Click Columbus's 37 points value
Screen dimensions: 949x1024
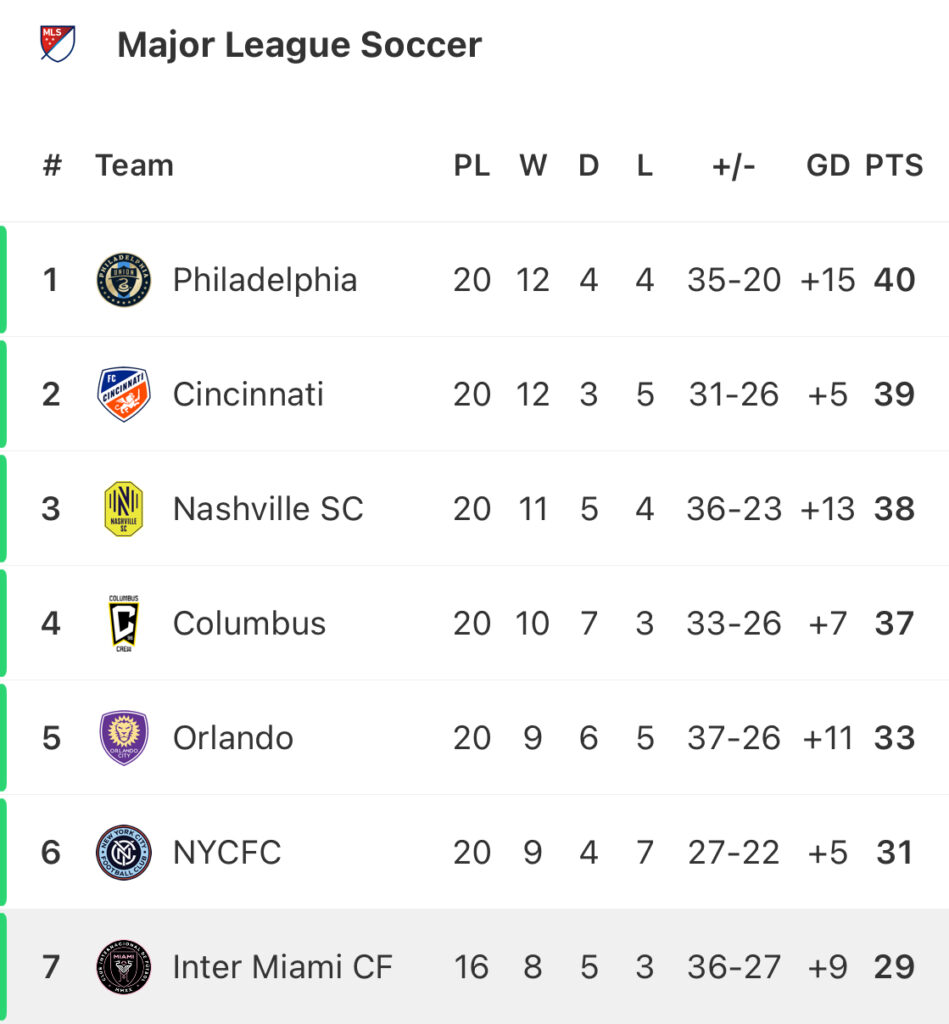(894, 624)
